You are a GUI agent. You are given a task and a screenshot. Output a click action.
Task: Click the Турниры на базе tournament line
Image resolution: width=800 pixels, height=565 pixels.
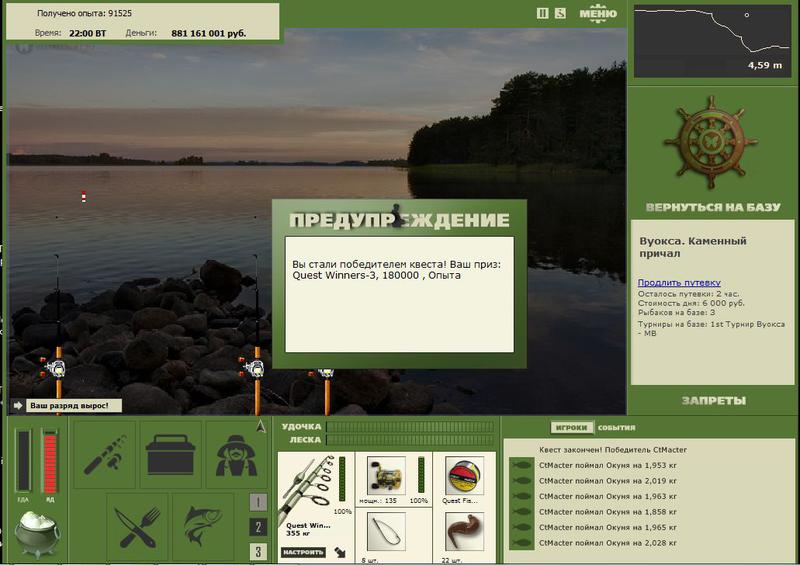click(711, 329)
